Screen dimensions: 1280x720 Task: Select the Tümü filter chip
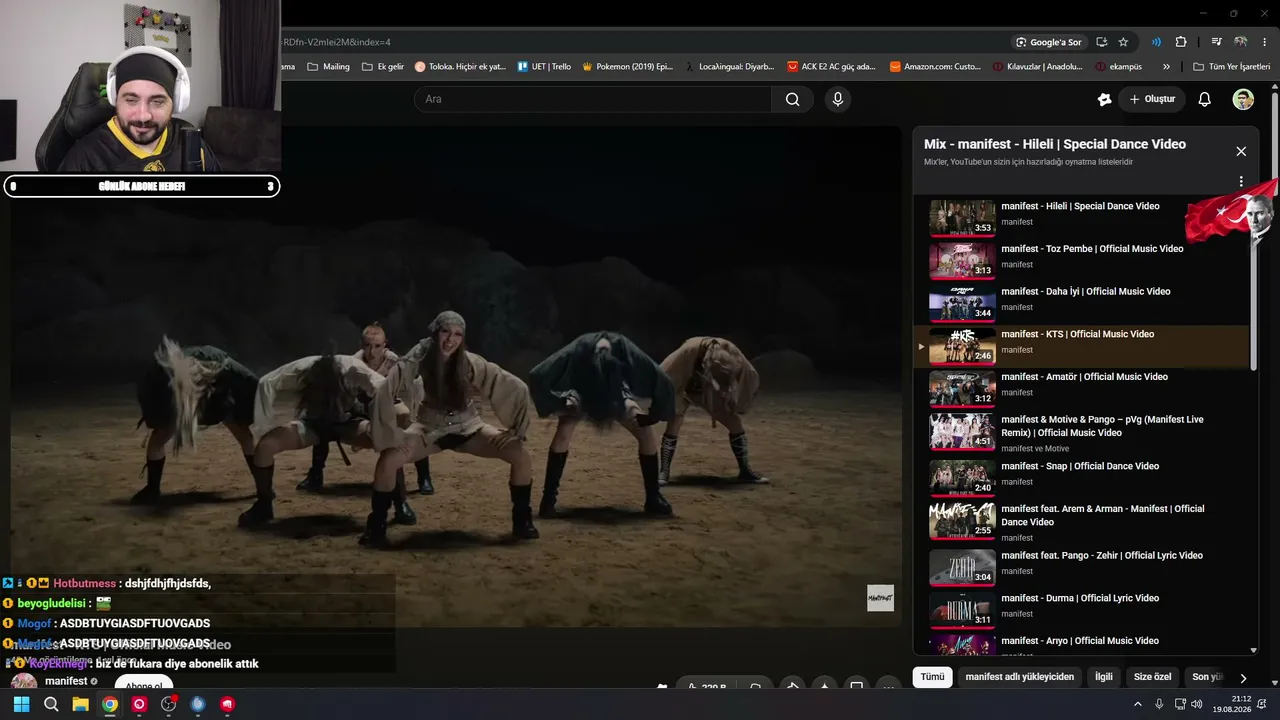(x=932, y=677)
